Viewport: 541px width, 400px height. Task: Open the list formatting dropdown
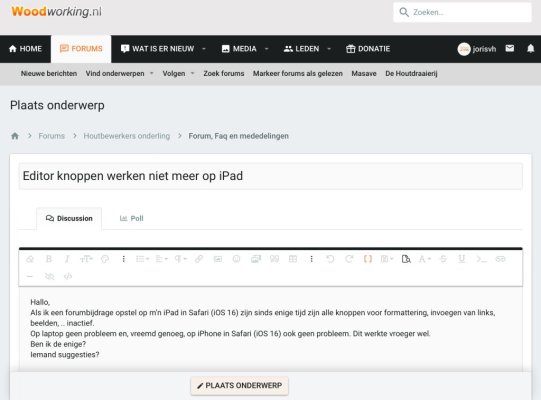142,259
